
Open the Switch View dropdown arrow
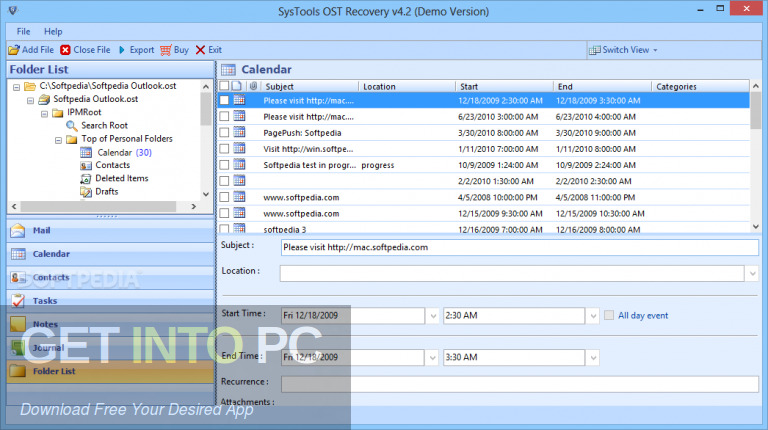point(655,50)
